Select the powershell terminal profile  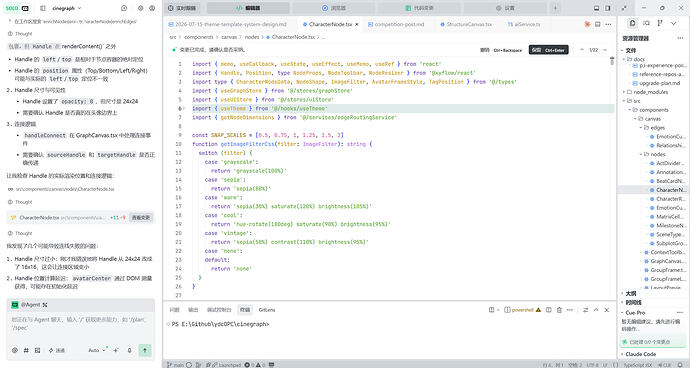point(522,310)
